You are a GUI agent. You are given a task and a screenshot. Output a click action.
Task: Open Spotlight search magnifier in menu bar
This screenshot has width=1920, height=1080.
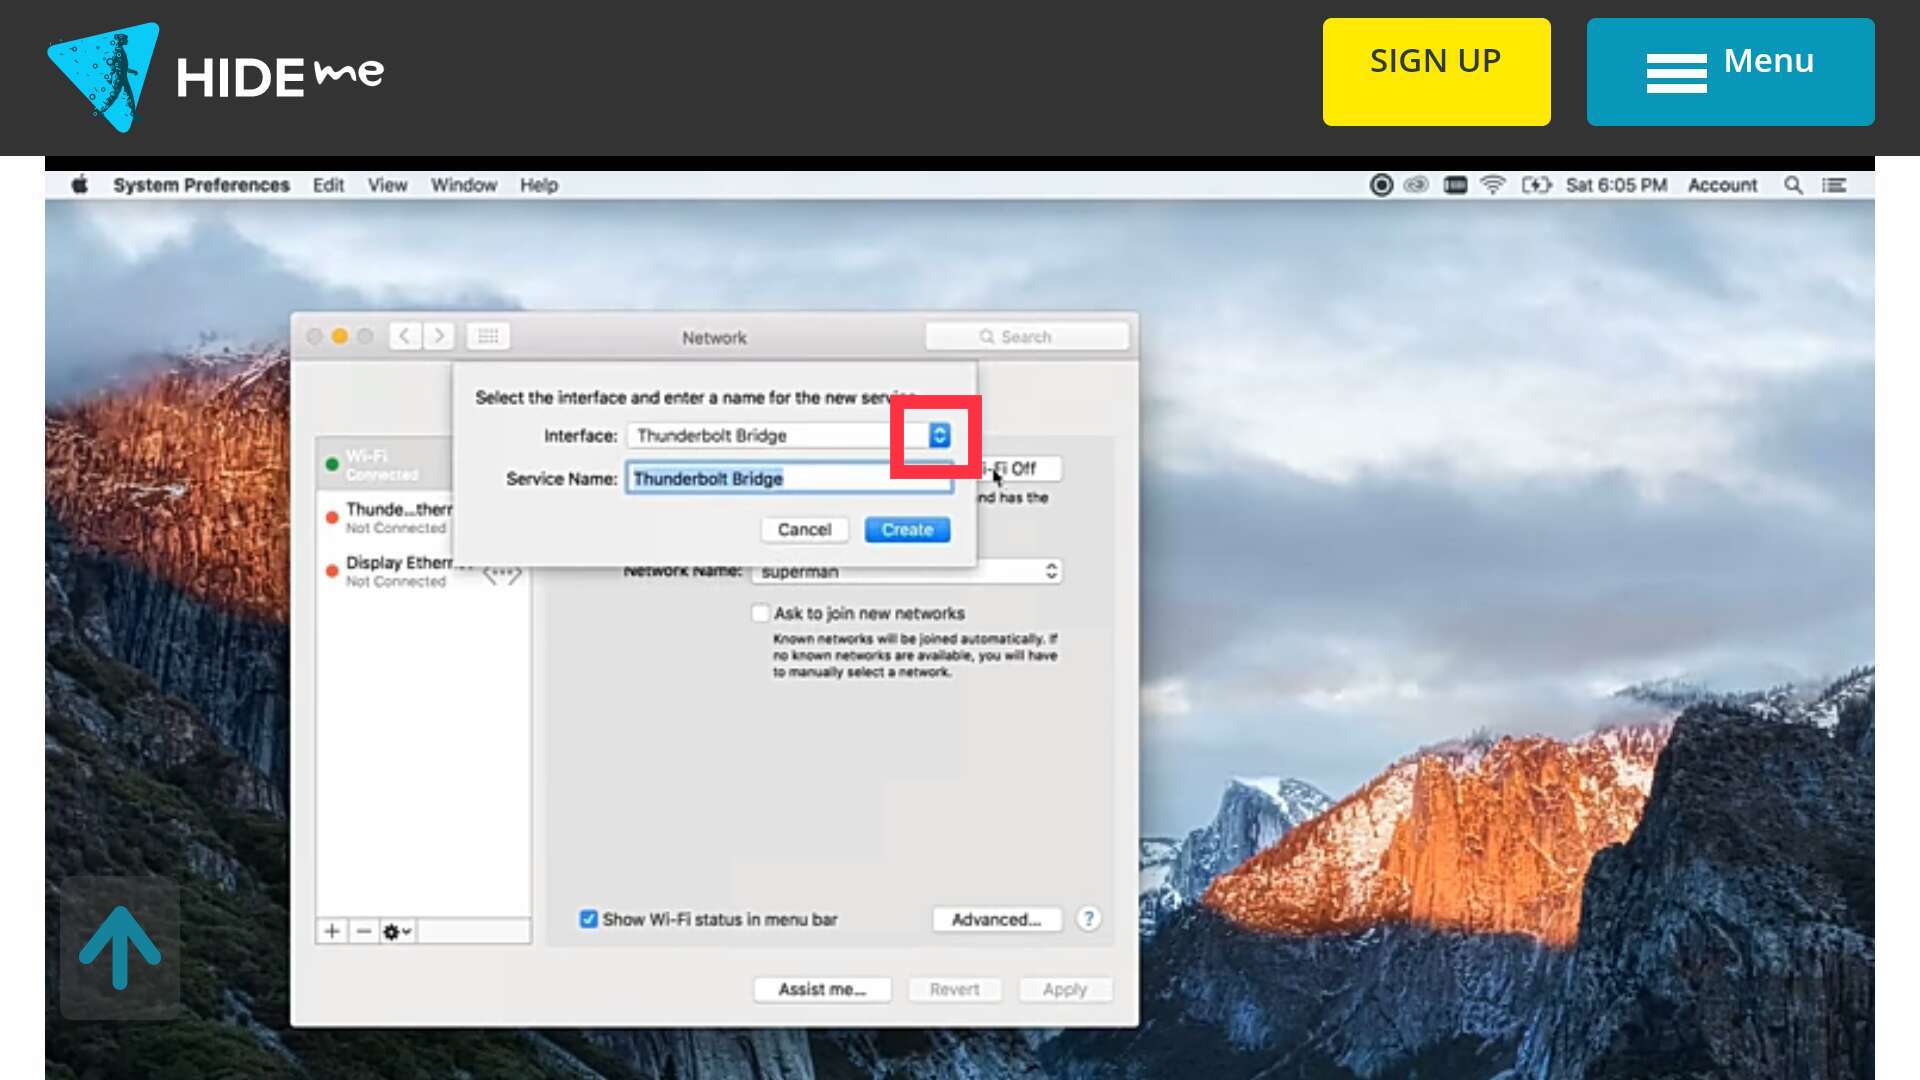(1793, 185)
